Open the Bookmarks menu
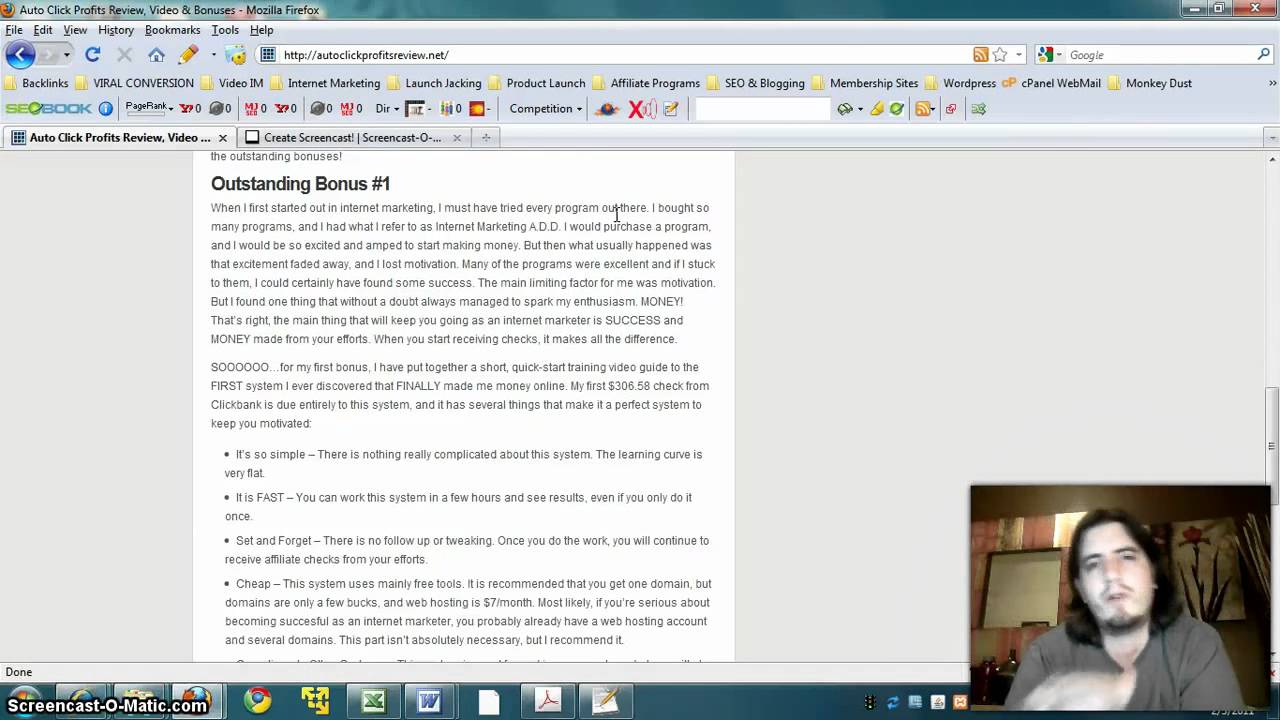The image size is (1280, 720). [172, 30]
